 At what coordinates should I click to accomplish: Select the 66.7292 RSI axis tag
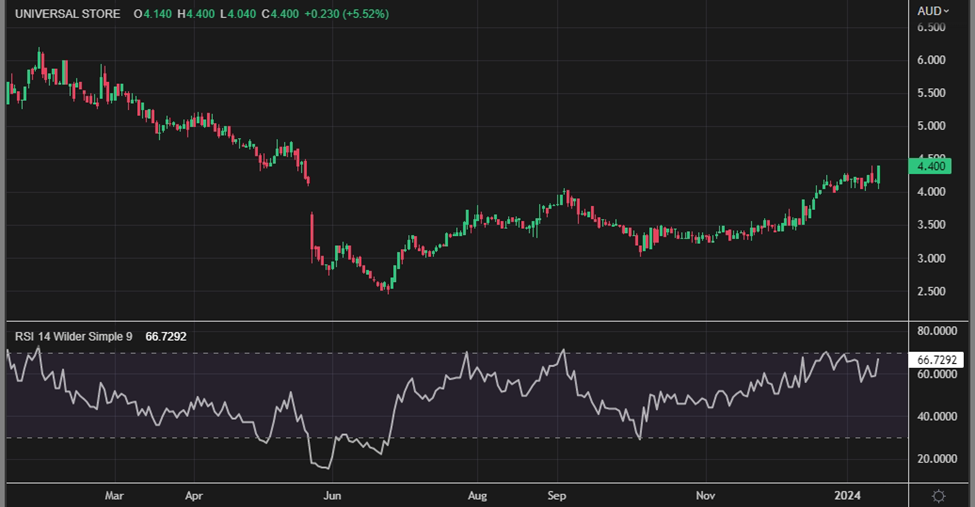pos(936,360)
